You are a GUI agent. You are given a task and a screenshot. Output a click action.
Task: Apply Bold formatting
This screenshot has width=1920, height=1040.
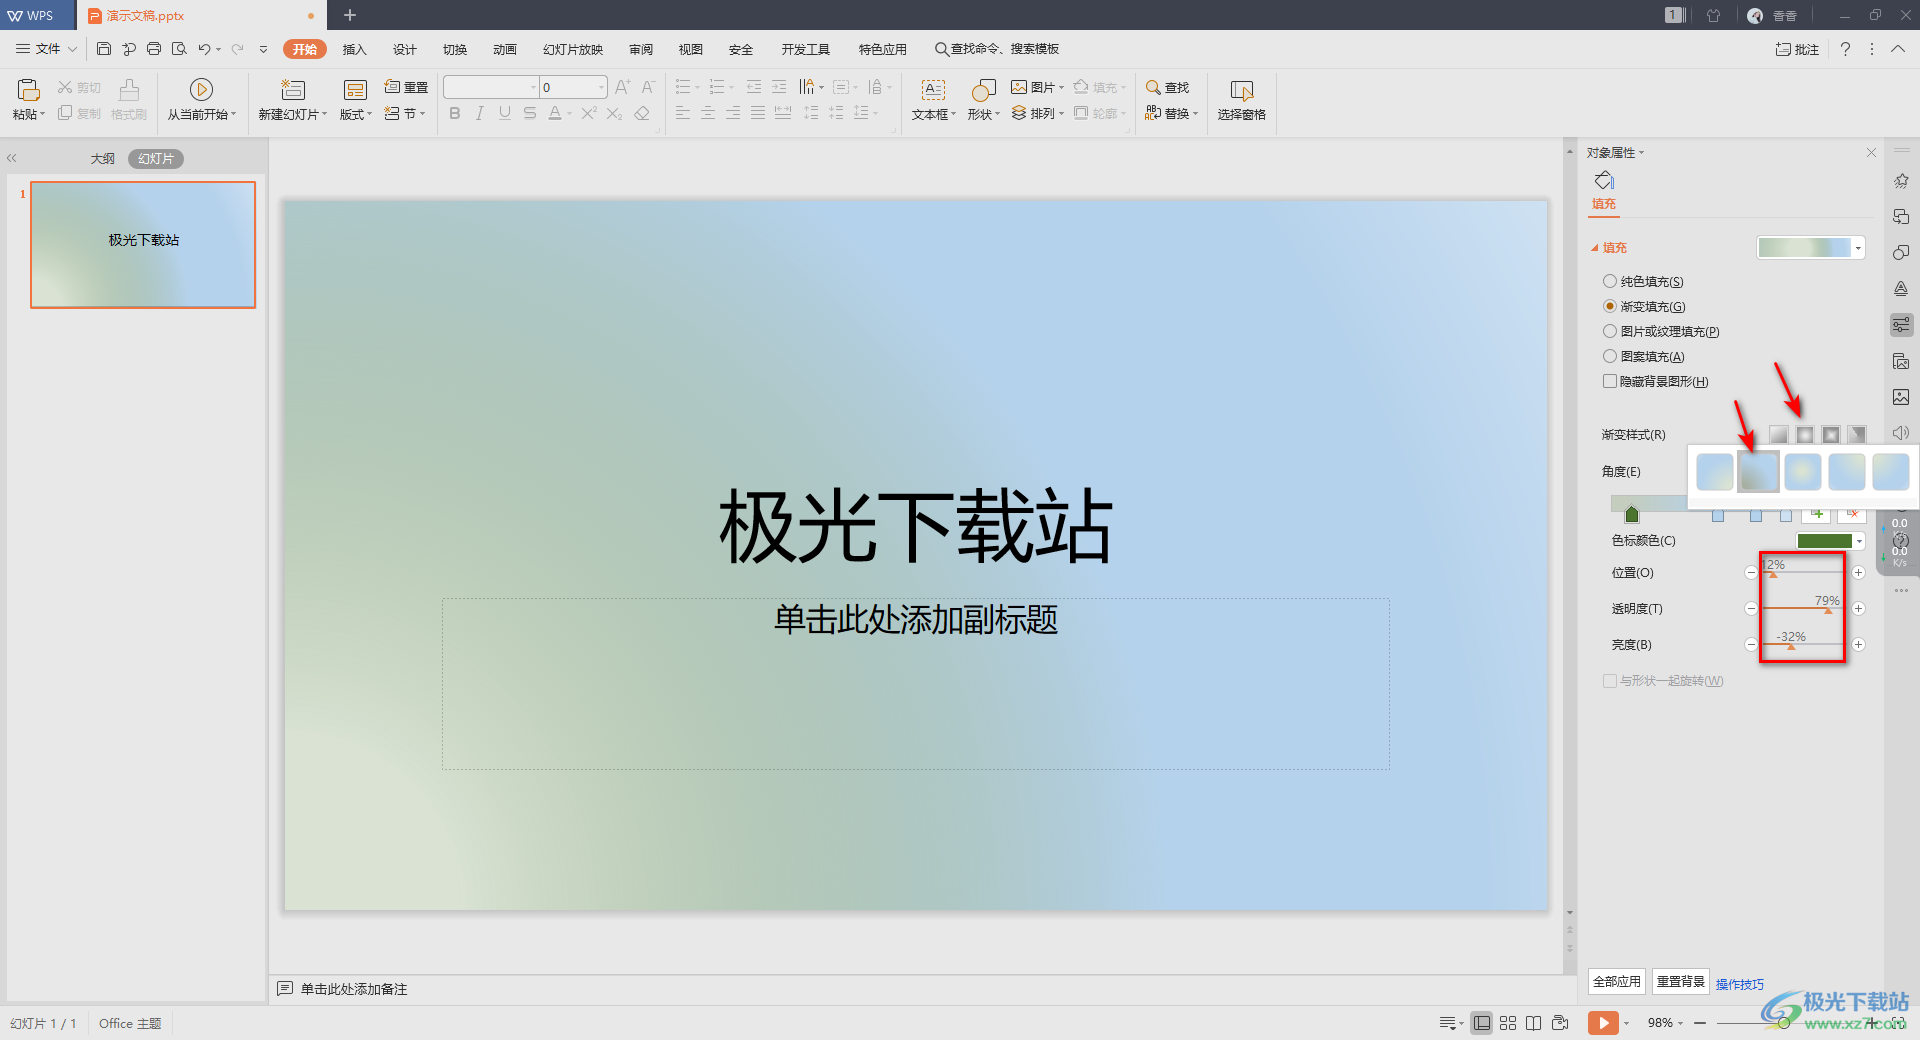coord(455,113)
